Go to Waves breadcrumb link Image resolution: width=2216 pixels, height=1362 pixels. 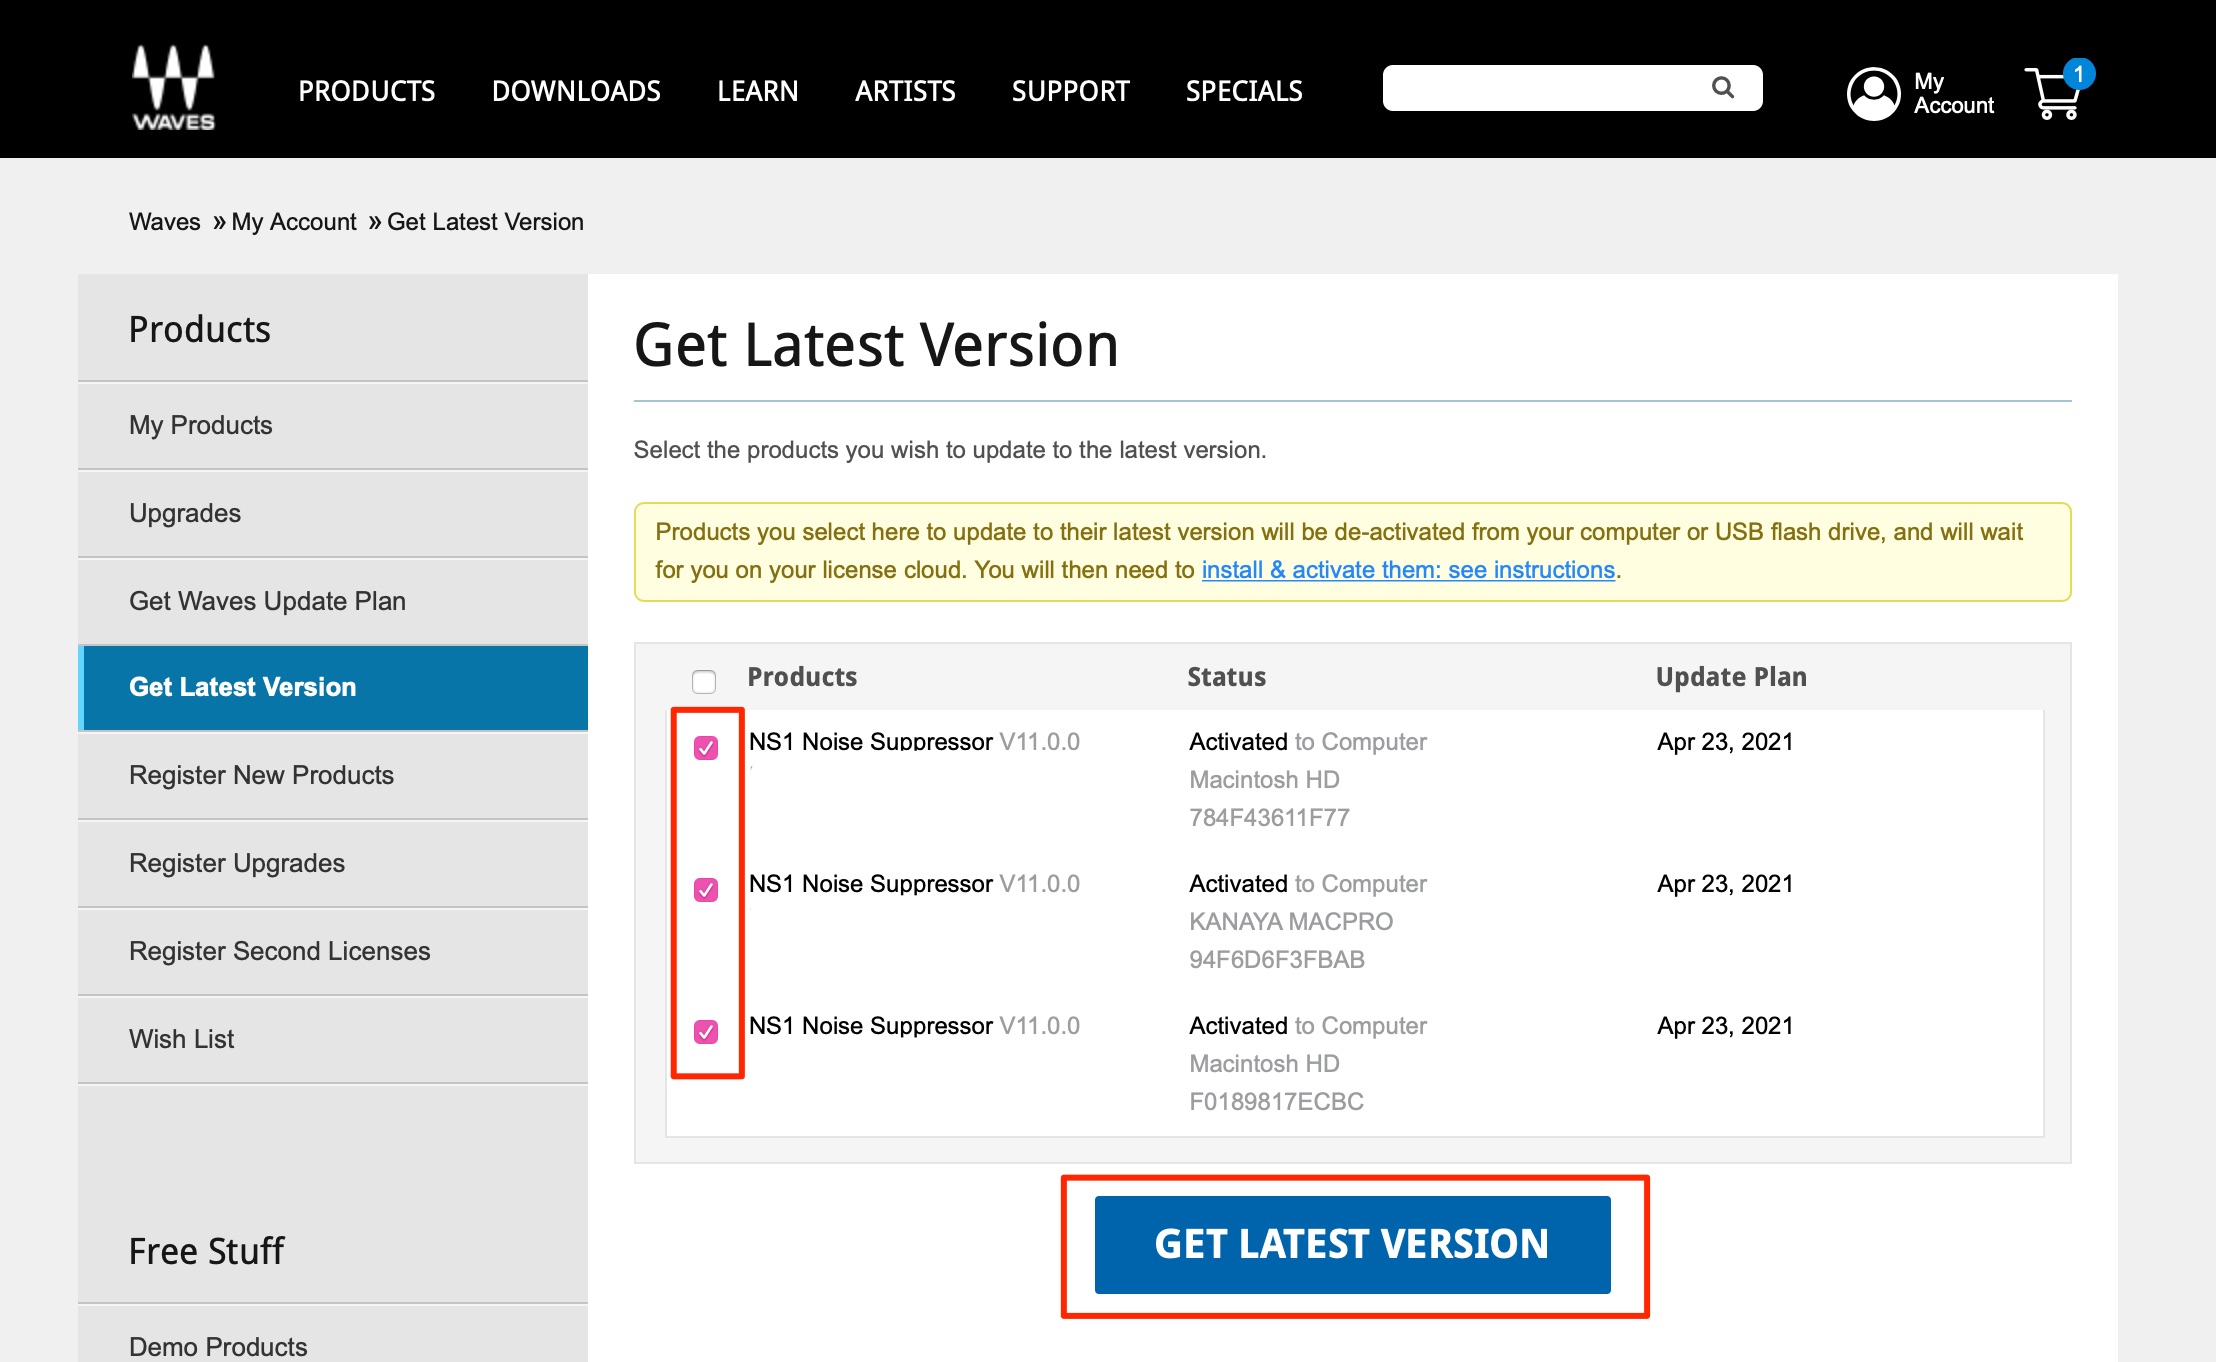(165, 222)
